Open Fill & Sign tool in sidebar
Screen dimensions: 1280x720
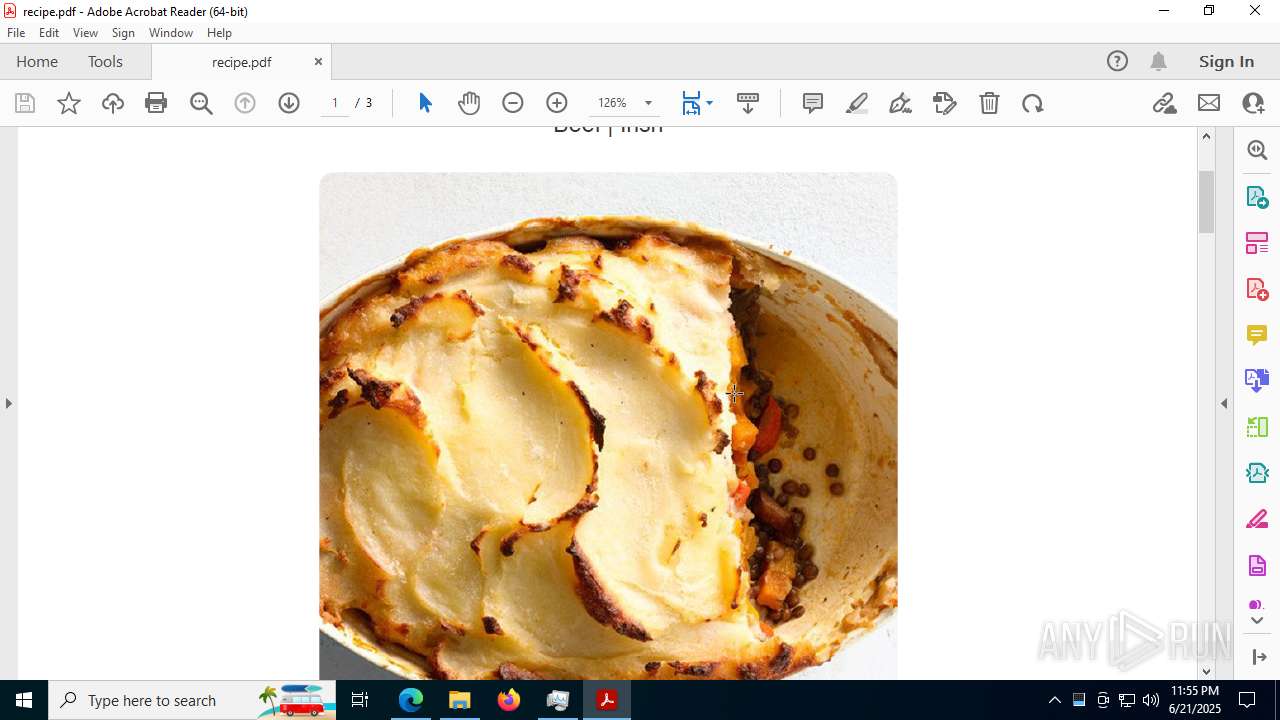[1257, 519]
